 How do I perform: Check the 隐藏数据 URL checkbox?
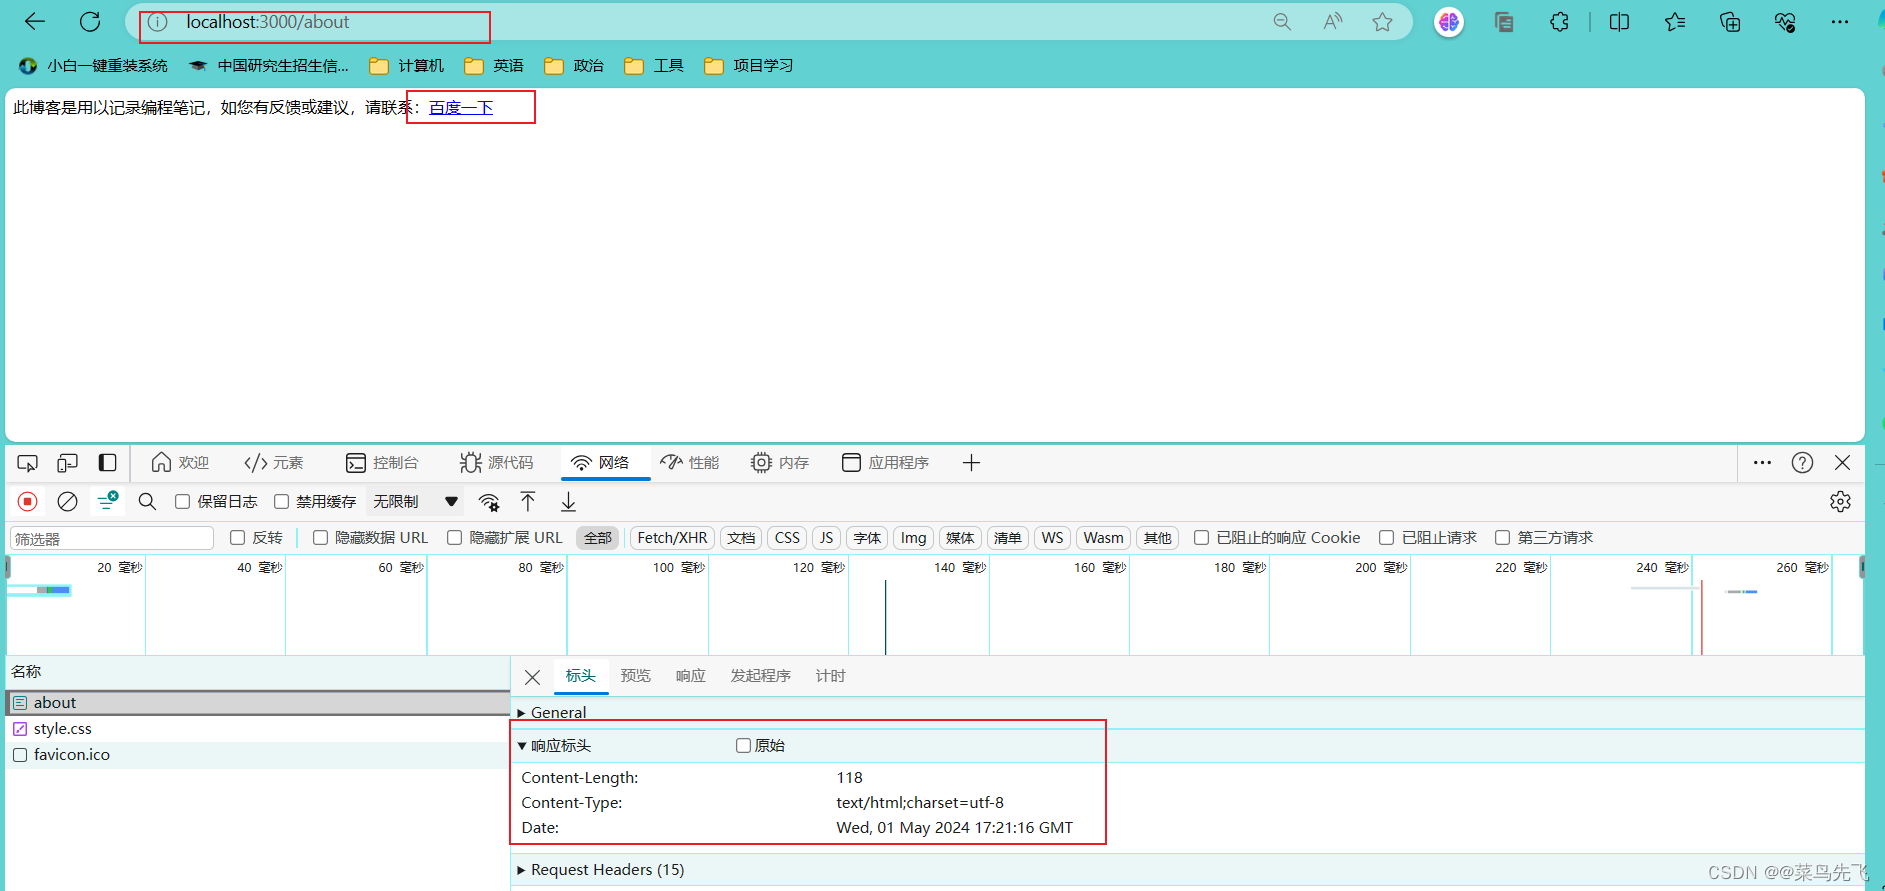click(320, 538)
